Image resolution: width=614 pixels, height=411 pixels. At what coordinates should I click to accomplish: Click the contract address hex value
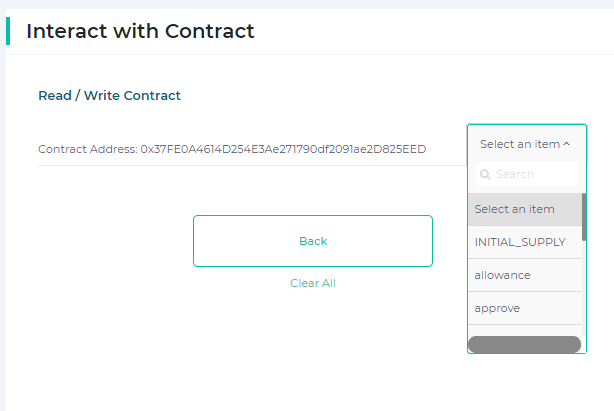click(283, 149)
